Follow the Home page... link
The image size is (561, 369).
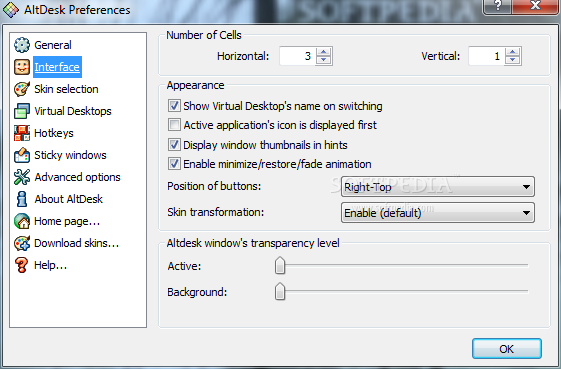tap(67, 221)
